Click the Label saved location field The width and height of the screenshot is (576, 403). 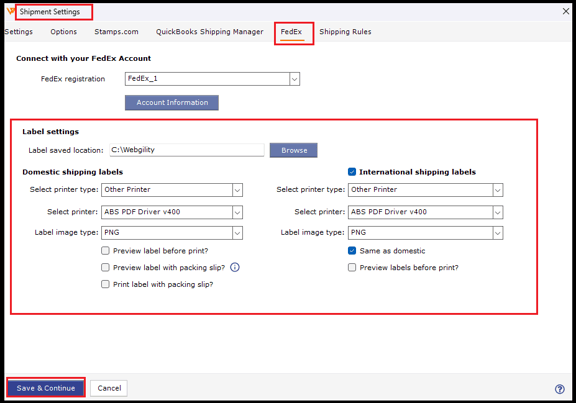[187, 150]
